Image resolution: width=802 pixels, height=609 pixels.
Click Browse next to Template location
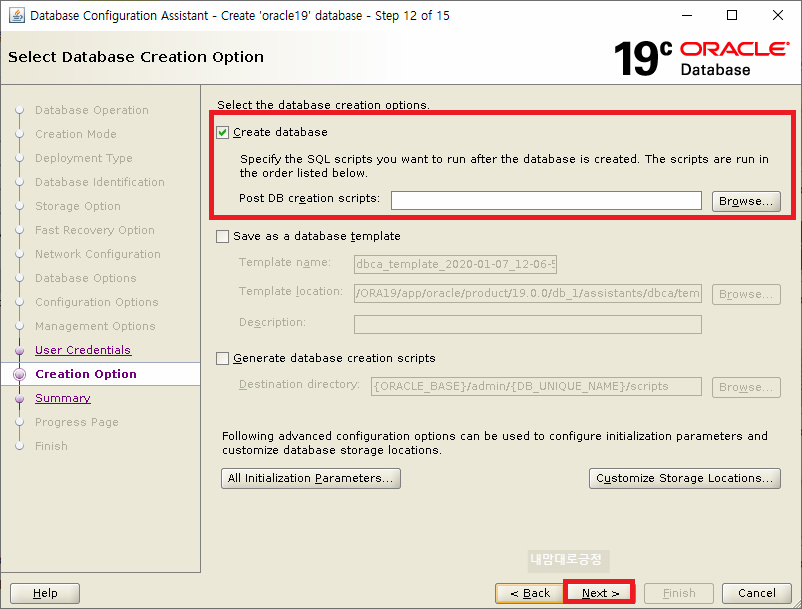[746, 295]
